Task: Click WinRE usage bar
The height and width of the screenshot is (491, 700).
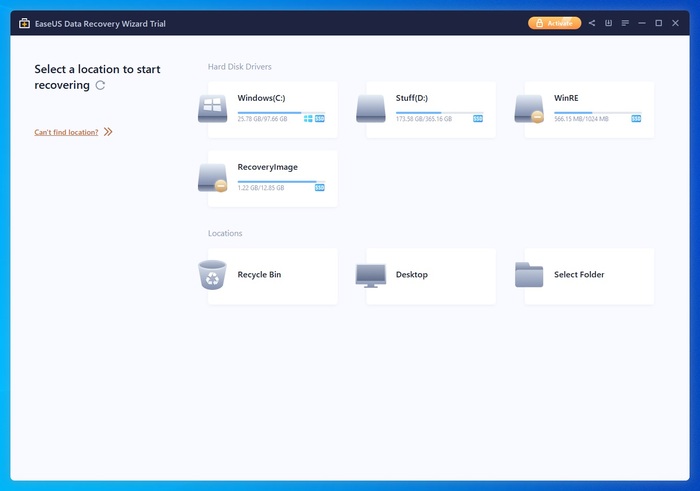Action: [x=598, y=112]
